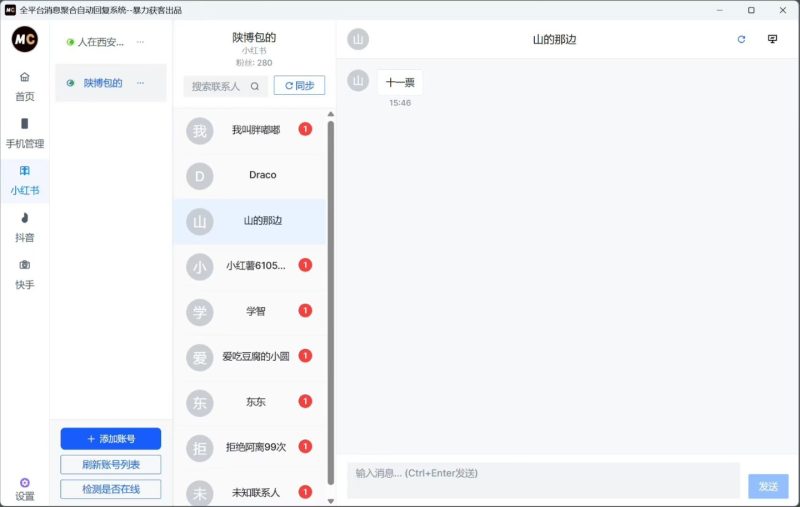Click unread badge on 未知联系人
Viewport: 800px width, 507px height.
(x=305, y=492)
